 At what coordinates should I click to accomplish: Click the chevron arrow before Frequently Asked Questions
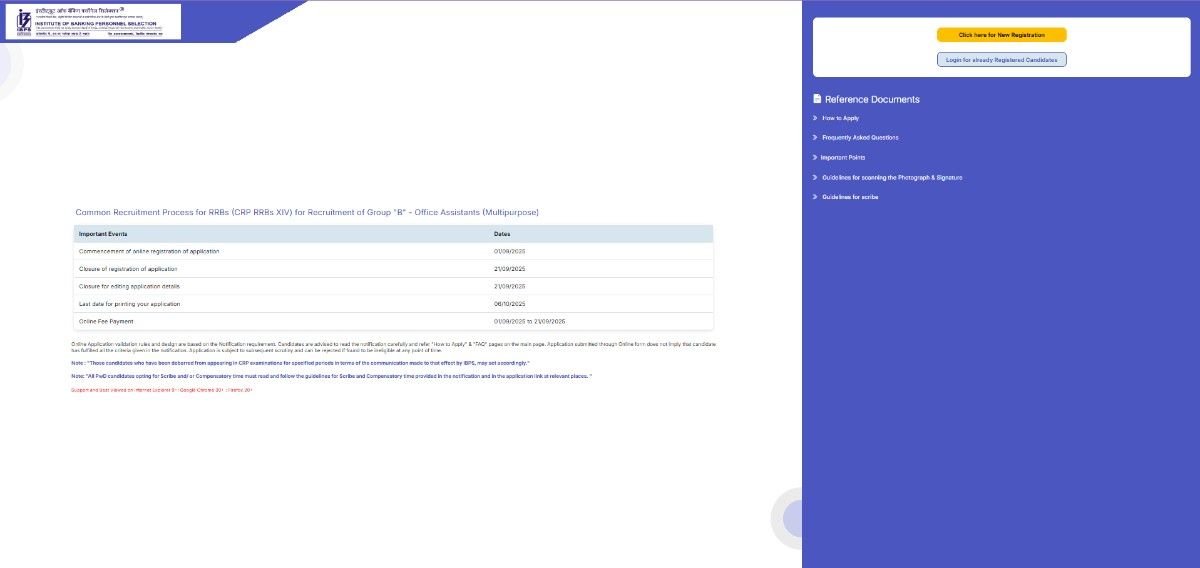pyautogui.click(x=816, y=137)
